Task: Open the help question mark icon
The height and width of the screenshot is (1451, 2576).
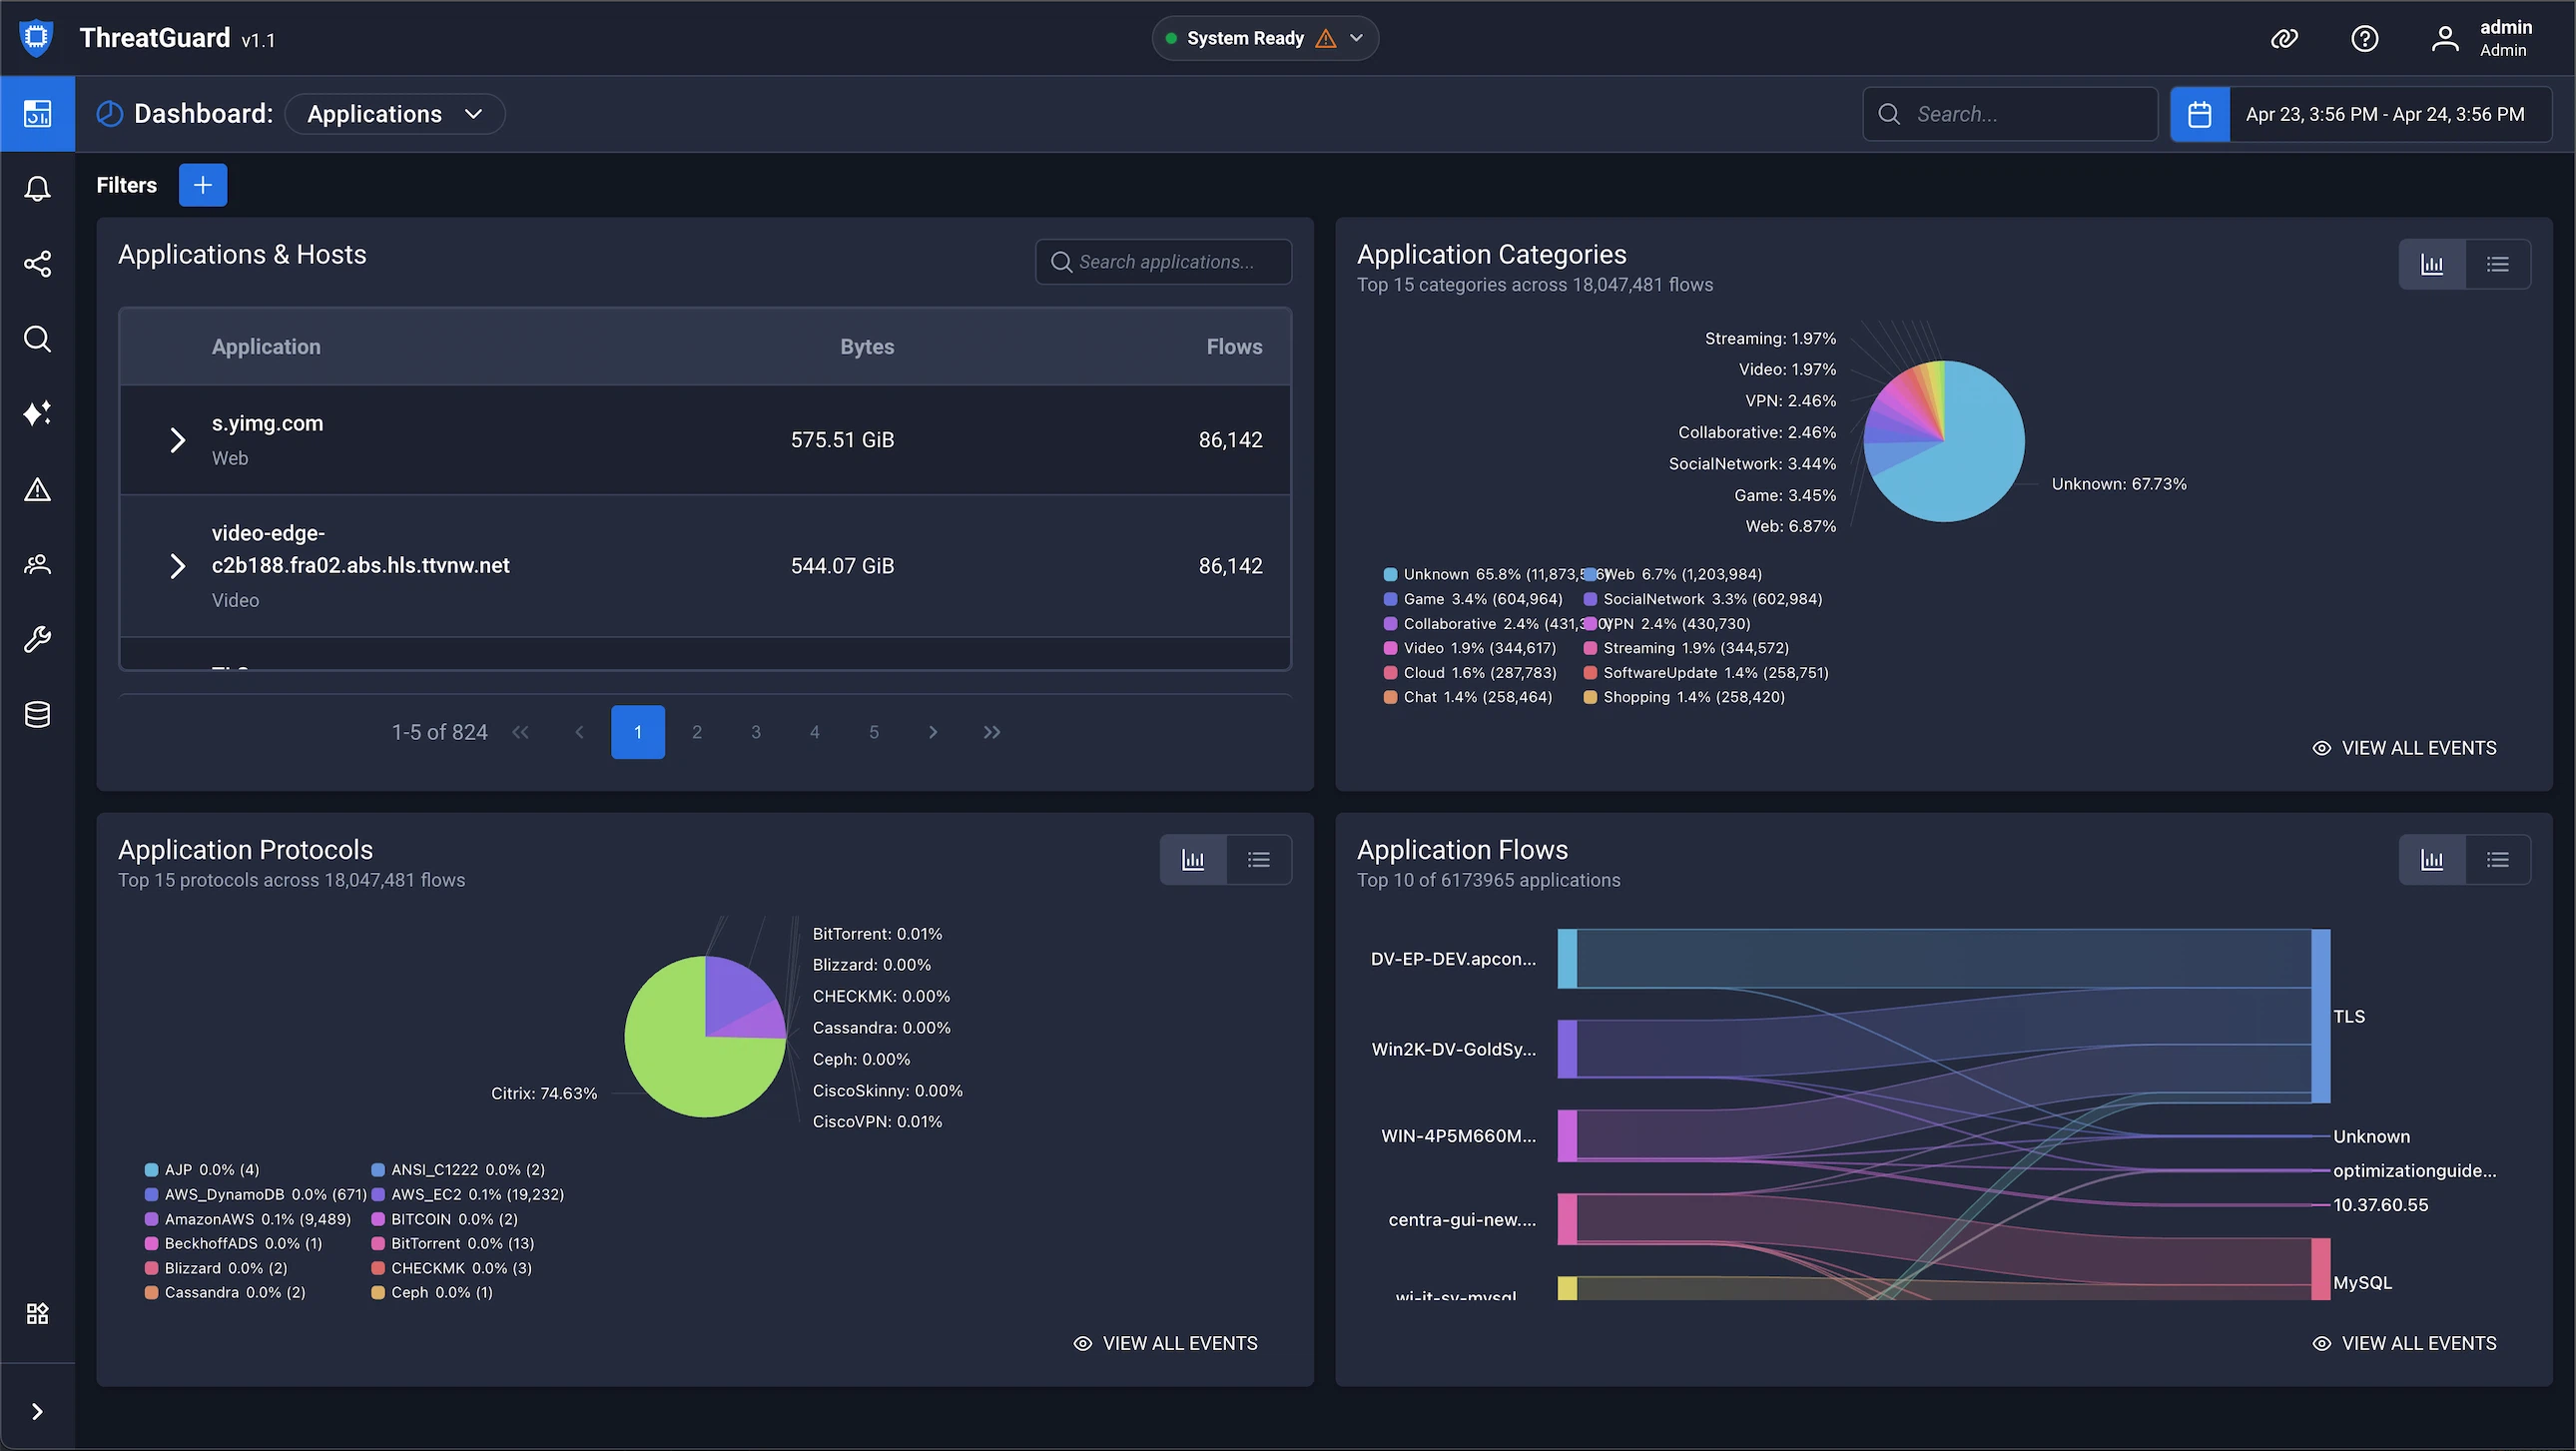Action: pos(2364,39)
